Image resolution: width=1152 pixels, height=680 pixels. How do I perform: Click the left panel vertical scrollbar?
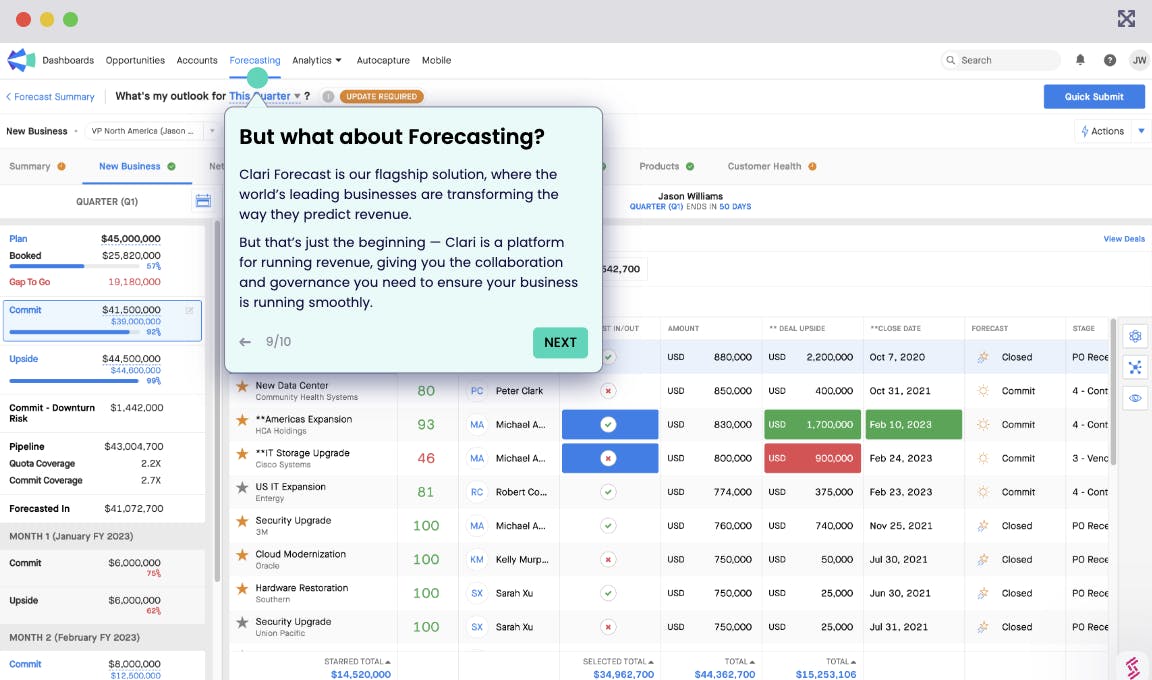pos(217,400)
